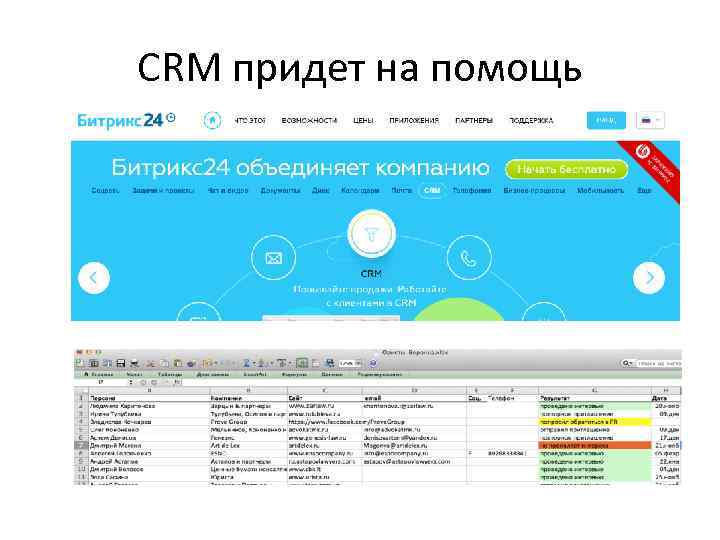Go to ПОДДЕРЖКА in the top navigation
720x540 pixels.
pos(531,120)
